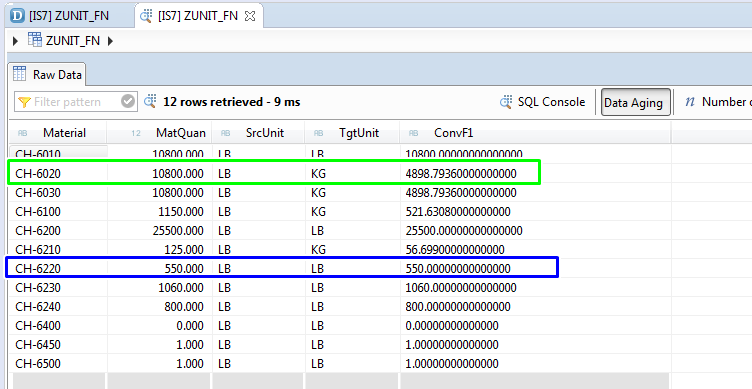Click the refresh icon beside rows retrieved
Image resolution: width=752 pixels, height=389 pixels.
click(150, 101)
